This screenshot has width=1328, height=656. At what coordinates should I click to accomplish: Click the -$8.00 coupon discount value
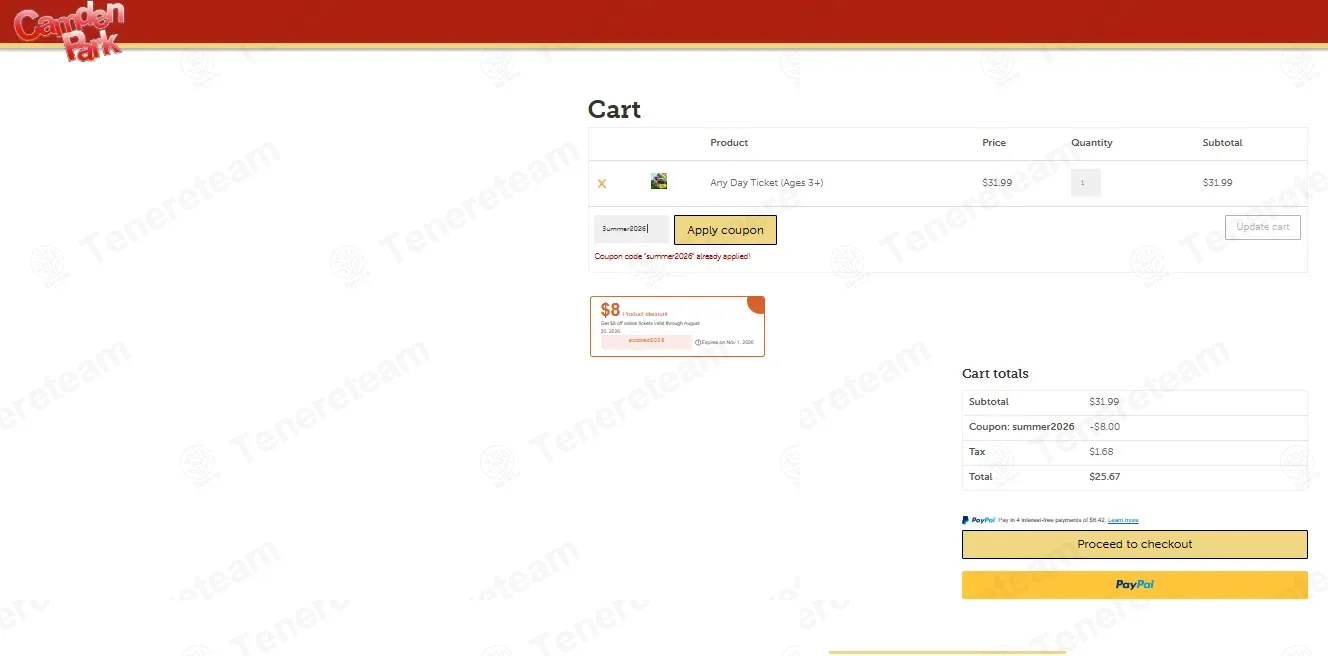1104,427
